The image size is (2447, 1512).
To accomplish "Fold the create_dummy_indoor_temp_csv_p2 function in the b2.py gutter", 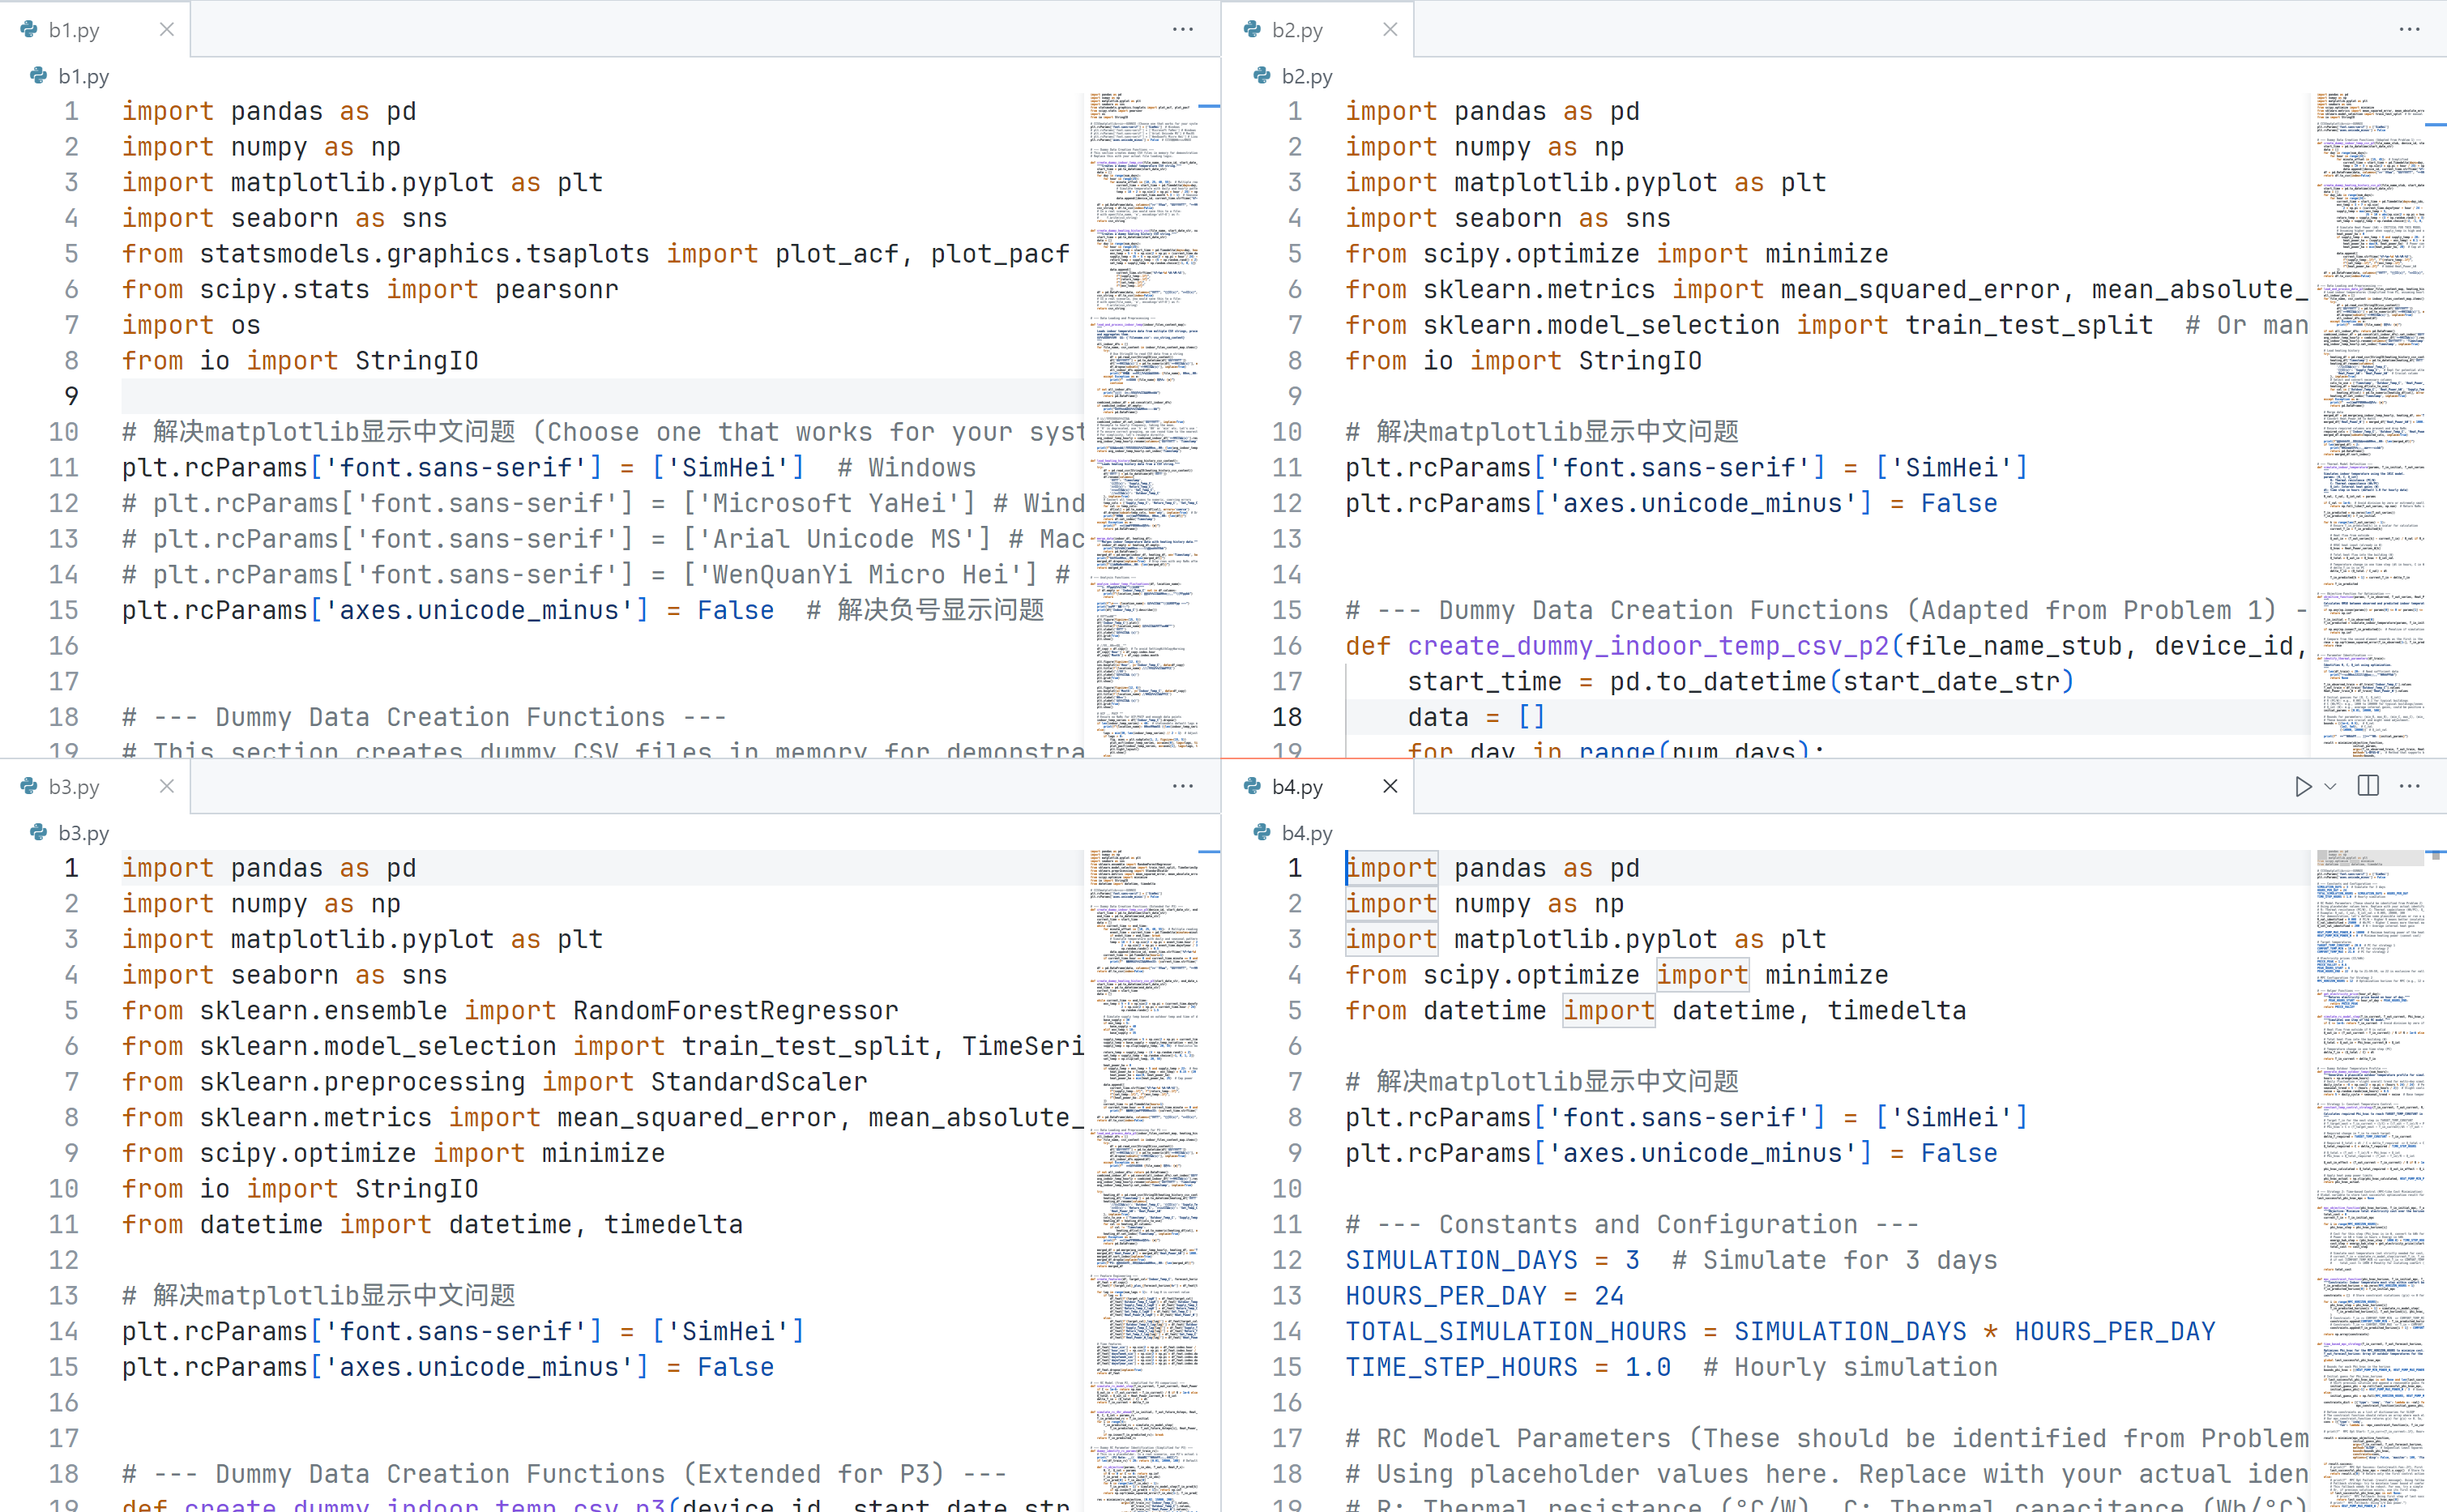I will [1326, 646].
